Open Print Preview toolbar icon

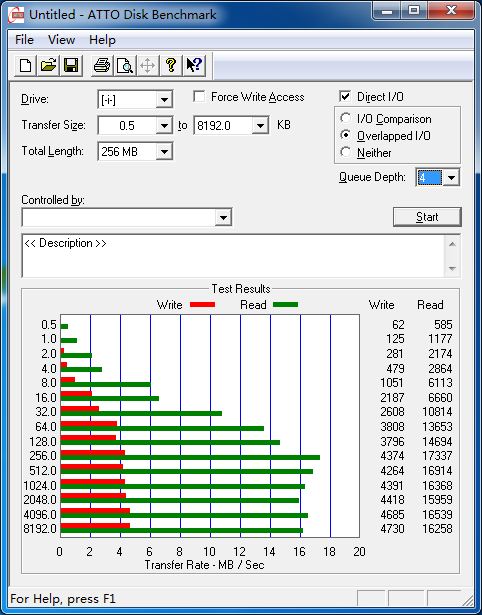(125, 65)
